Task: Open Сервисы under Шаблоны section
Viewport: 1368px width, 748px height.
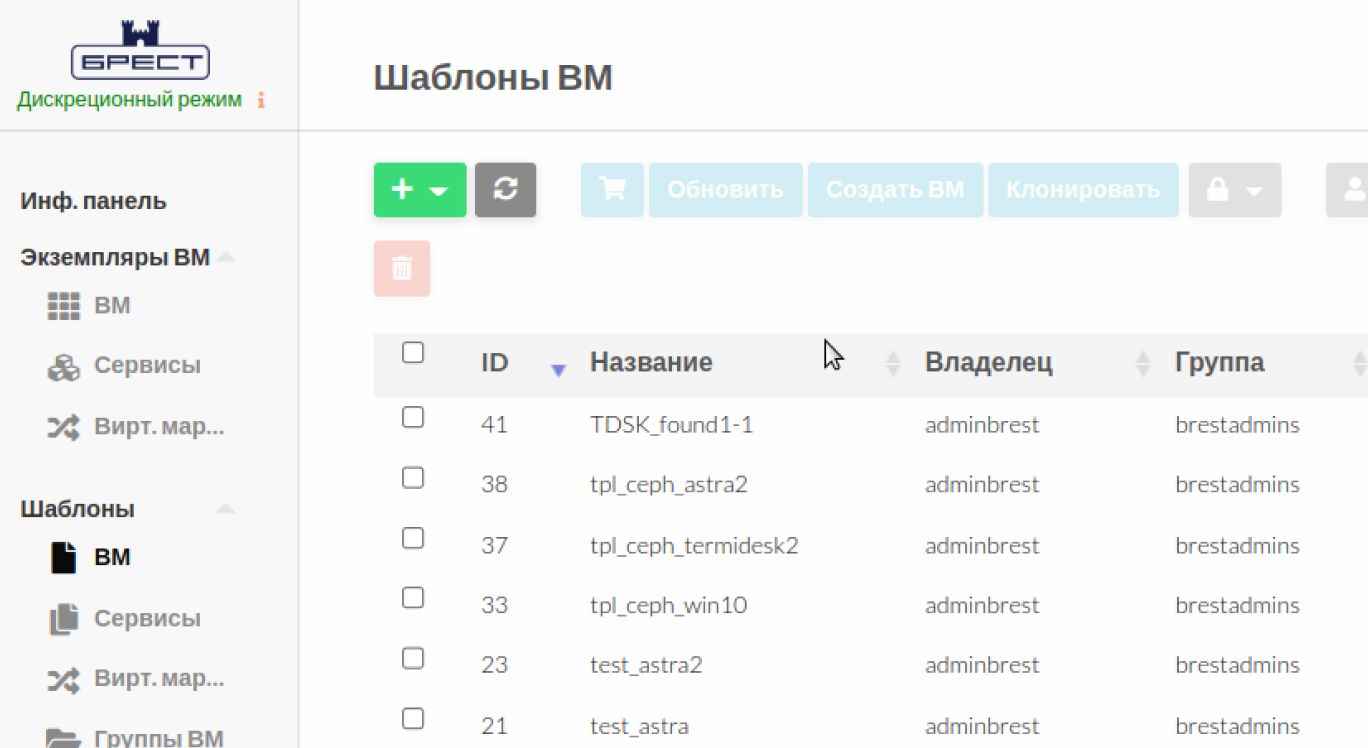Action: tap(146, 619)
